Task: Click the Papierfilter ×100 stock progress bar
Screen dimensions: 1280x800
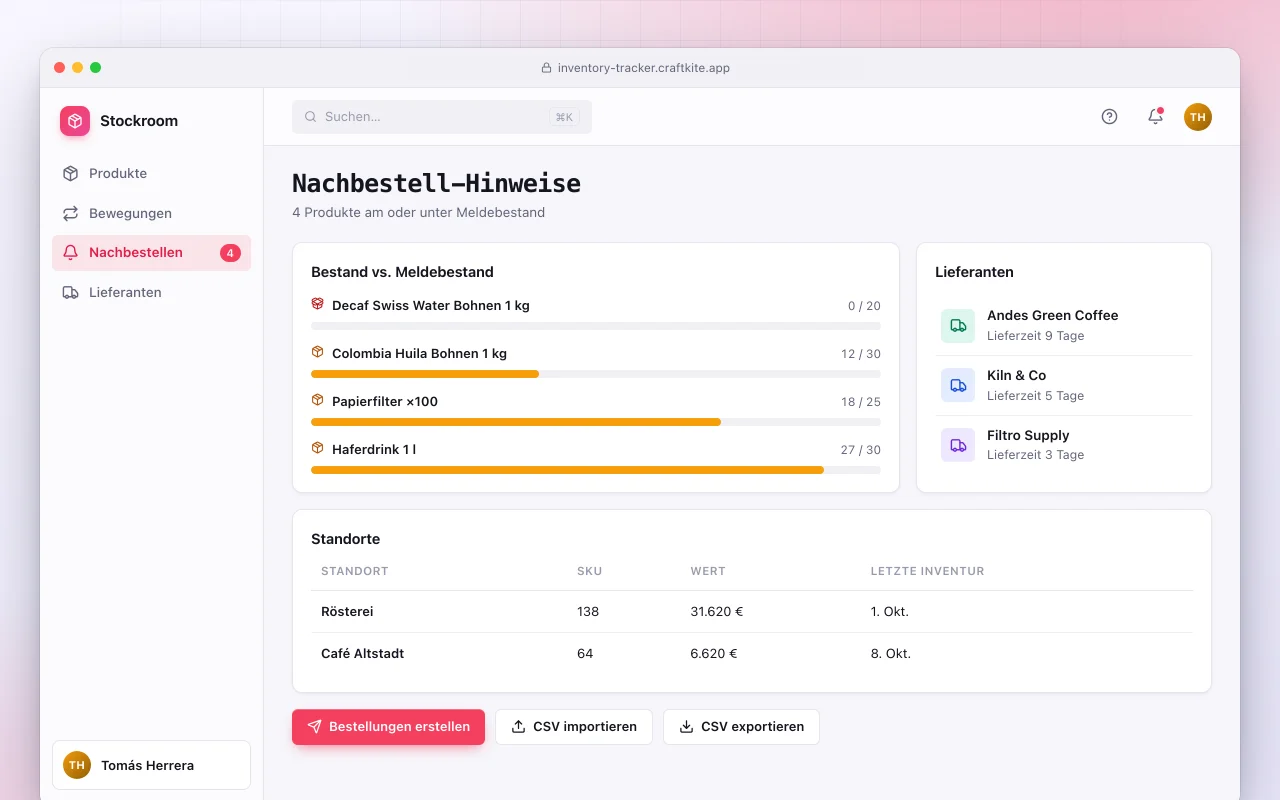Action: click(x=596, y=422)
